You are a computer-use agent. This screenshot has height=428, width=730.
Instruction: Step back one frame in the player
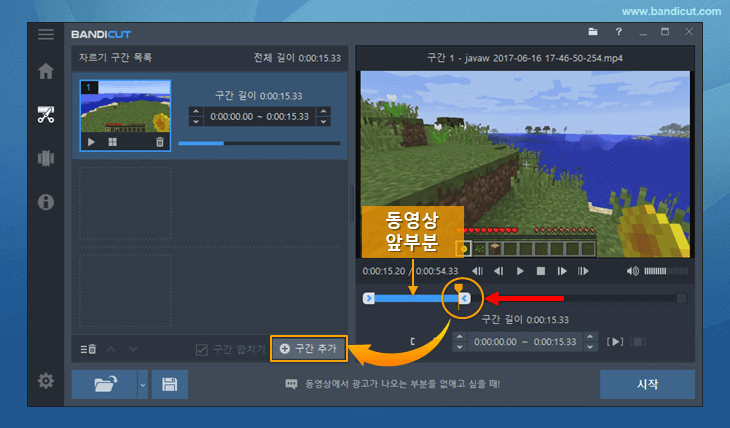pyautogui.click(x=499, y=271)
